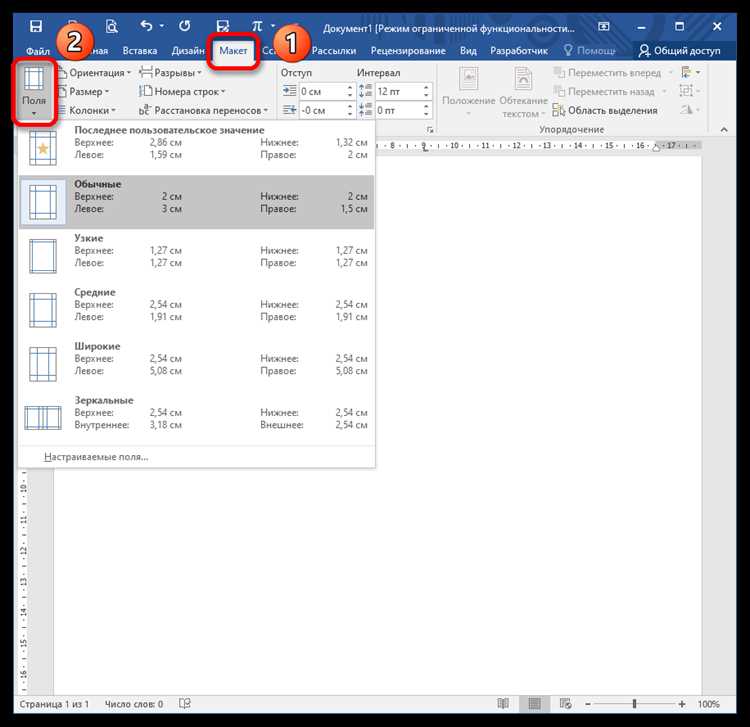Switch to Read Mode view icon

(503, 704)
